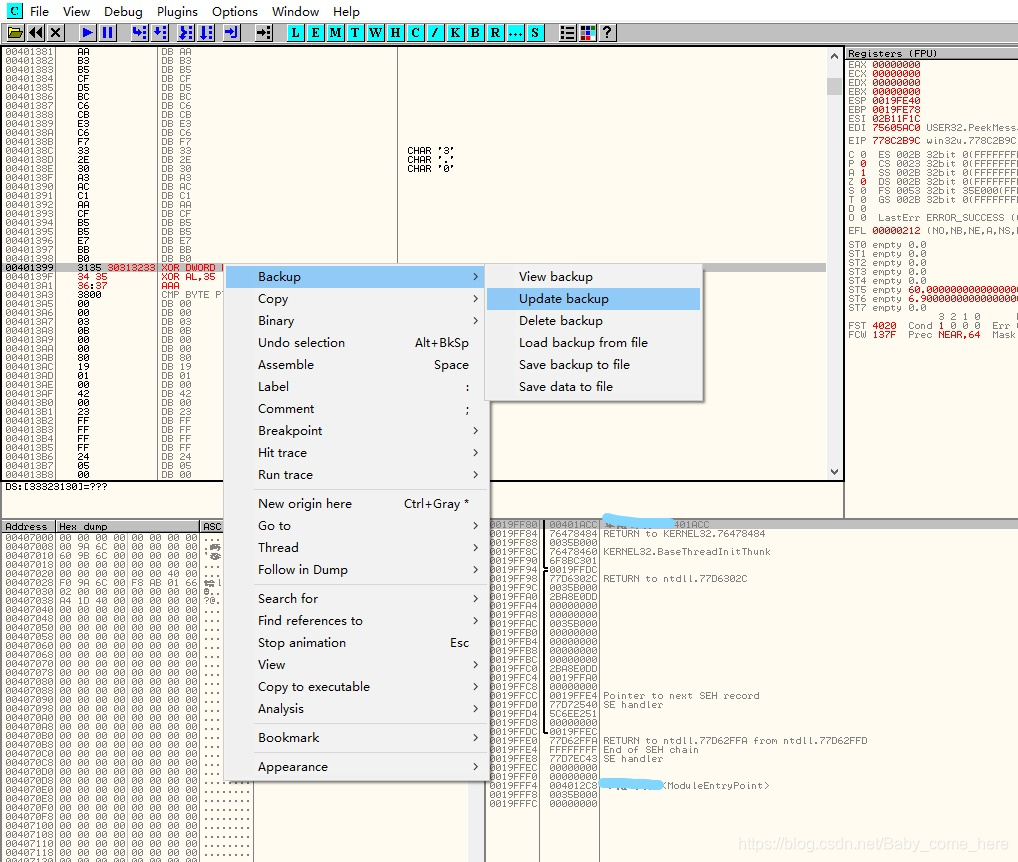Click the Trace over toolbar icon
Viewport: 1018px width, 862px height.
pyautogui.click(x=206, y=32)
